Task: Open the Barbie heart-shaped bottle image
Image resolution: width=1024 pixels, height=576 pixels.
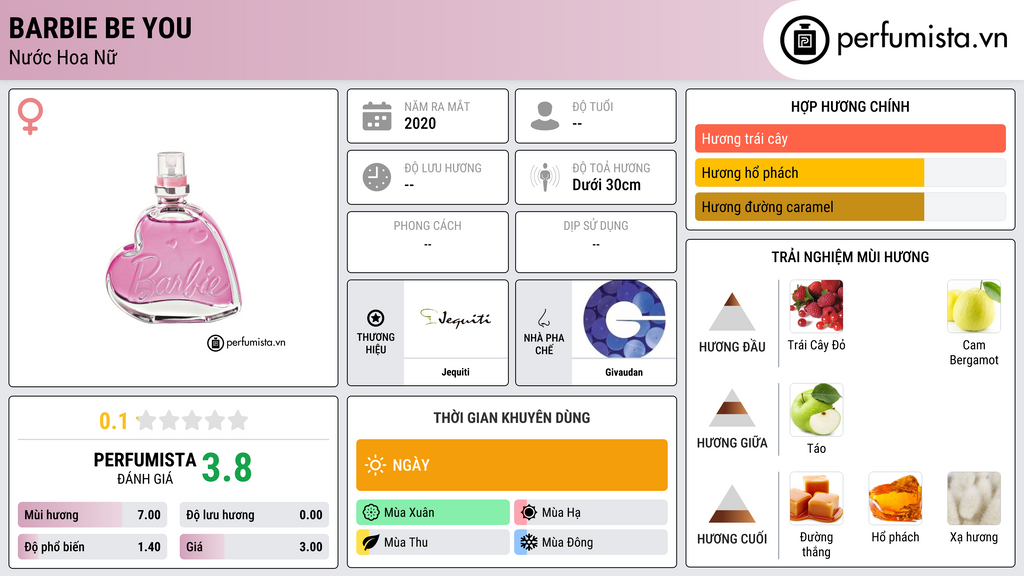Action: tap(174, 237)
